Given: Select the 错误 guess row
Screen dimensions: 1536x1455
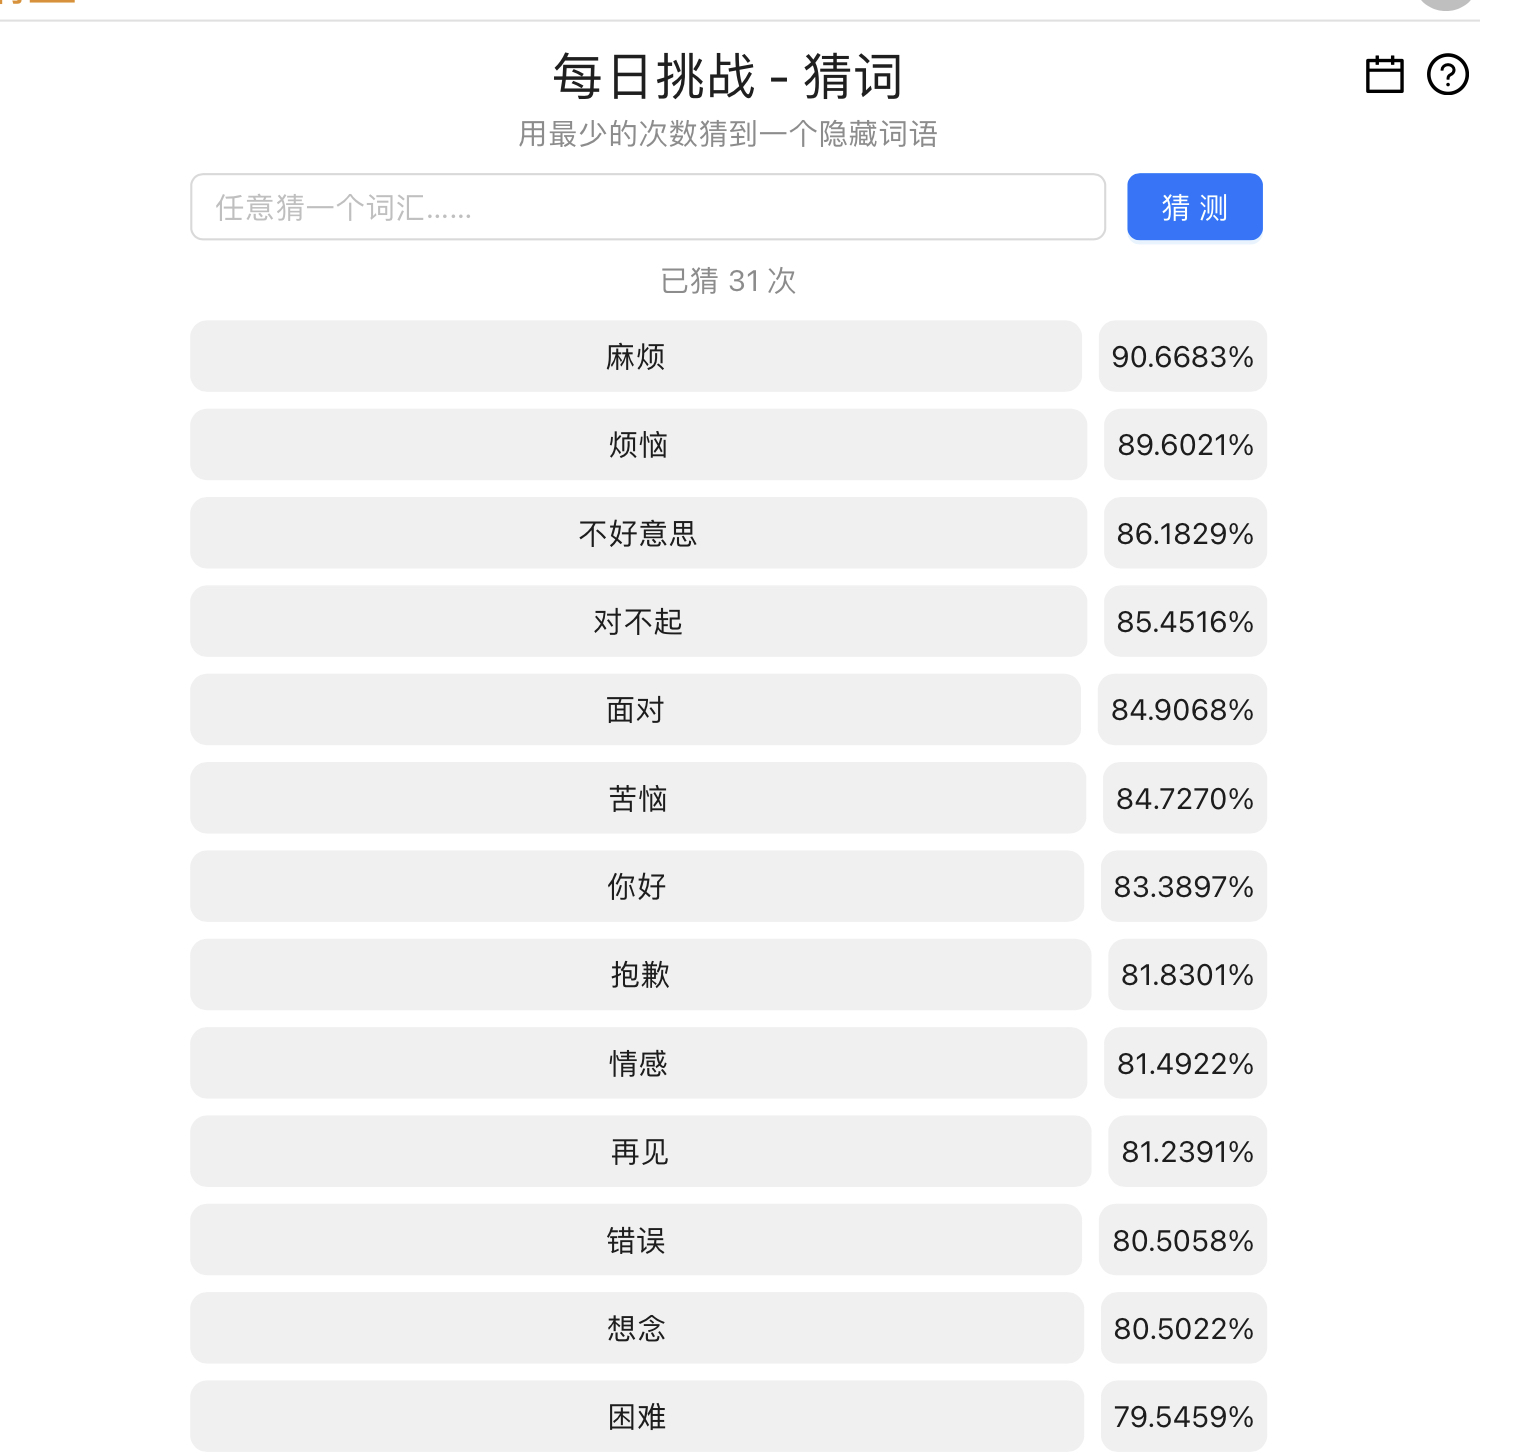Looking at the screenshot, I should (x=635, y=1240).
